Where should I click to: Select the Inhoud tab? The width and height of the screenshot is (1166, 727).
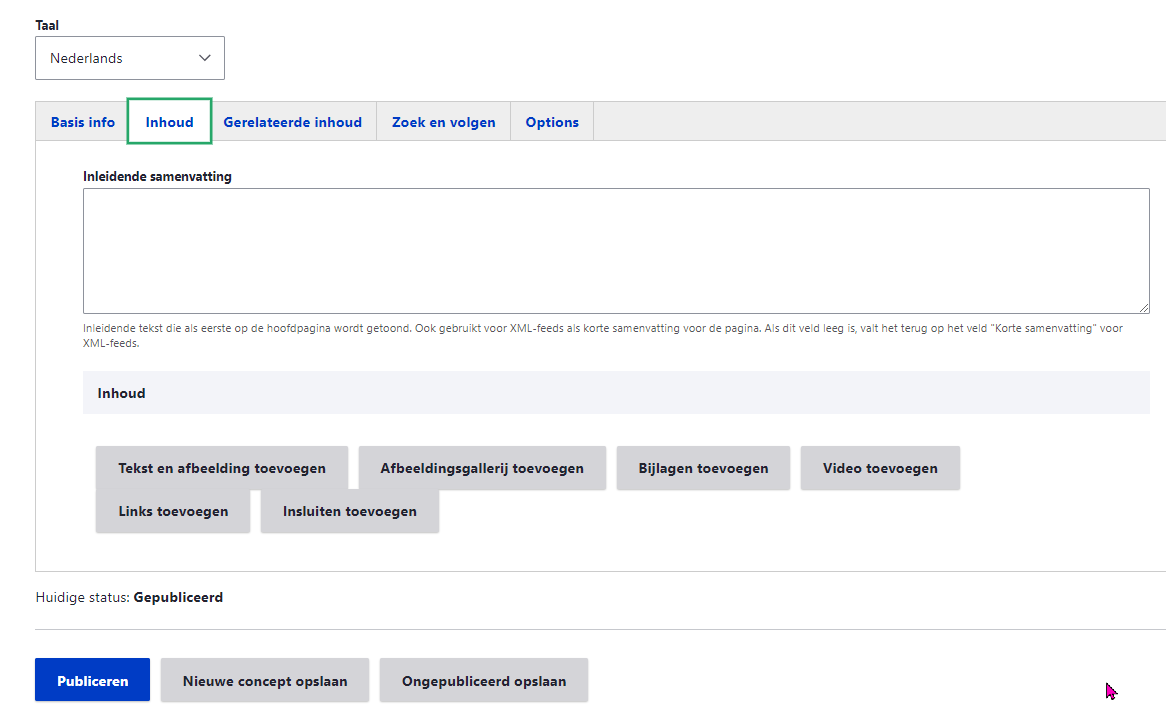(x=169, y=122)
